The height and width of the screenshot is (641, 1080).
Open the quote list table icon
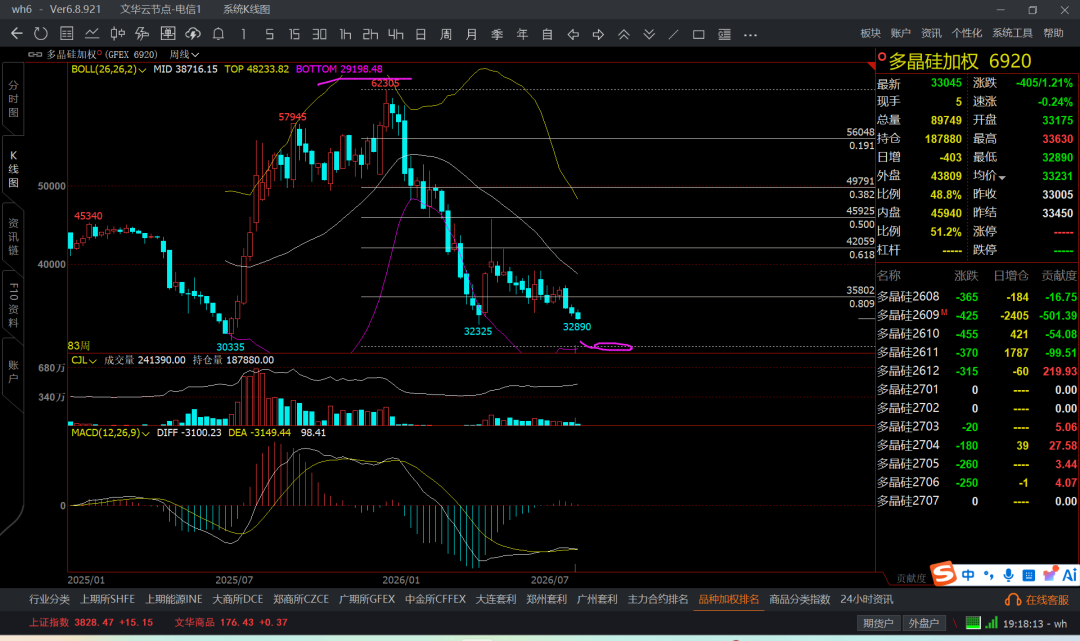(67, 34)
